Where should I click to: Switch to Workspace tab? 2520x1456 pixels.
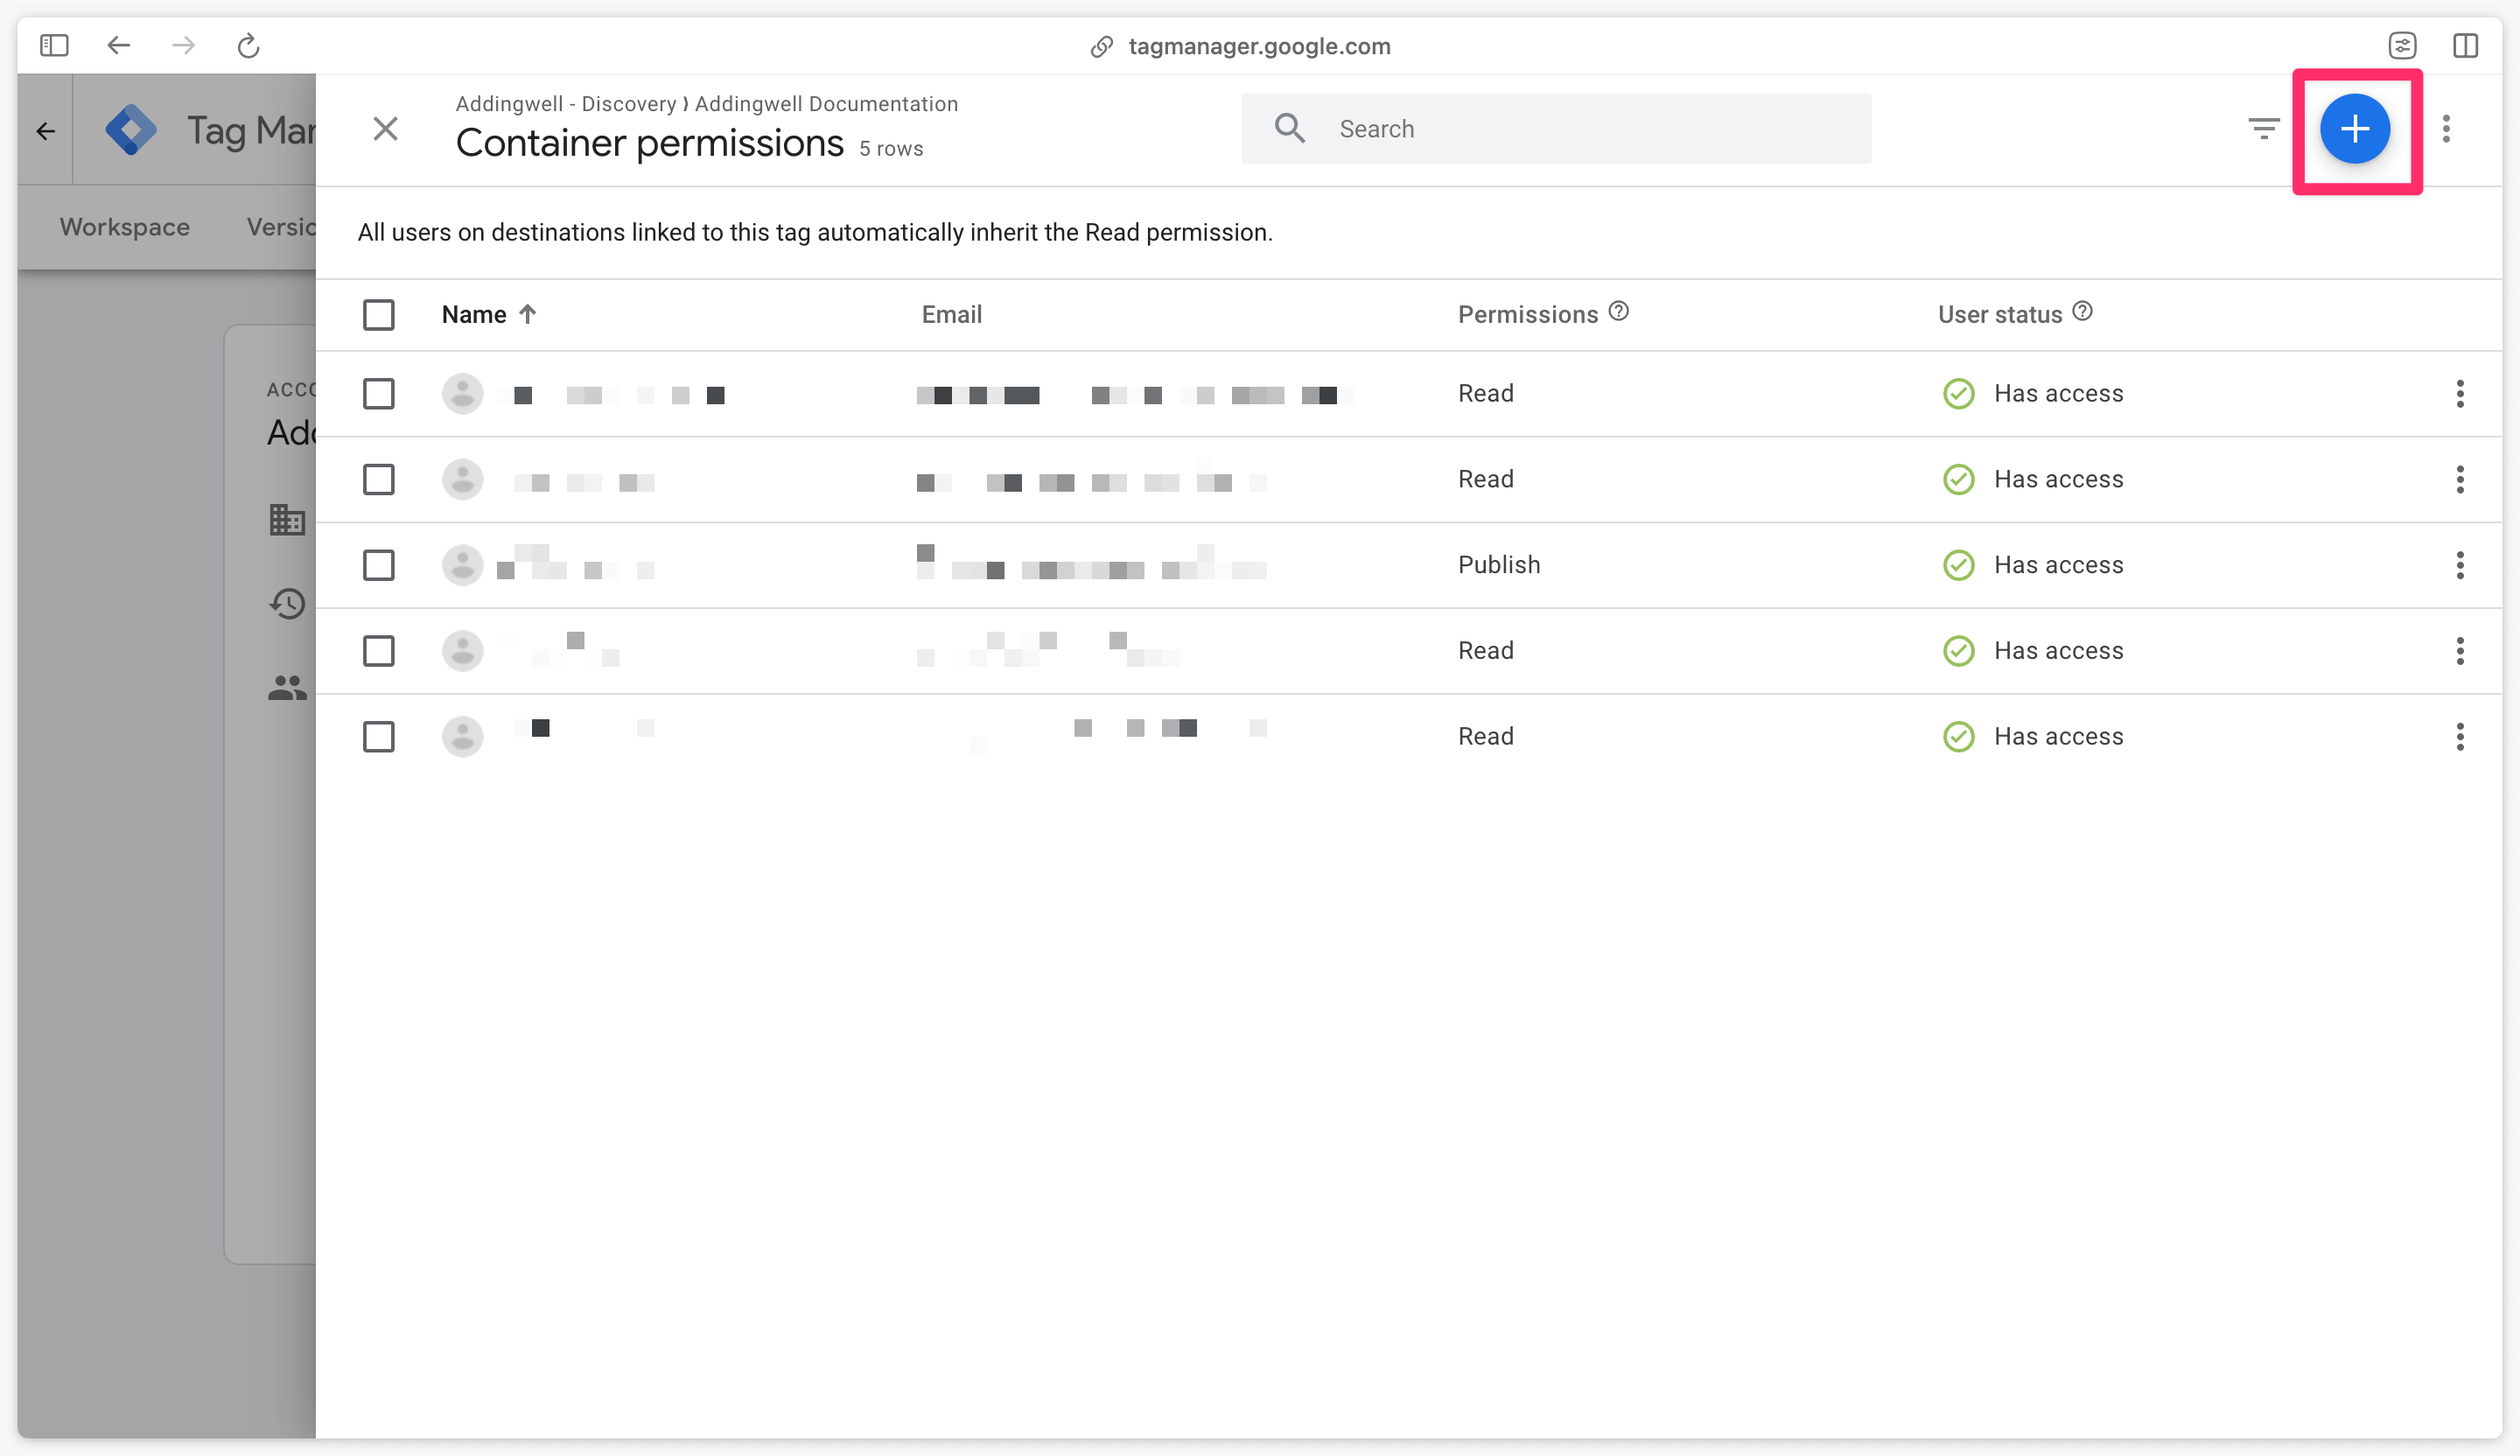click(x=125, y=226)
